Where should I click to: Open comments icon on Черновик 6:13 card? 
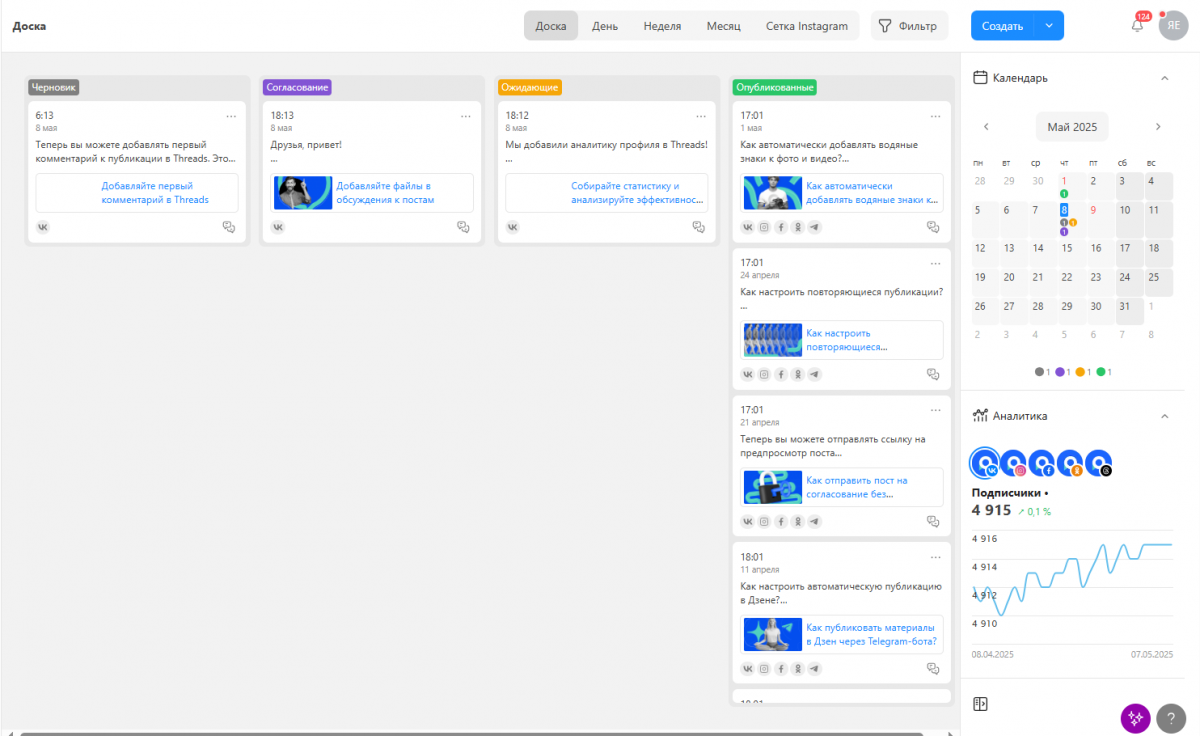tap(228, 227)
